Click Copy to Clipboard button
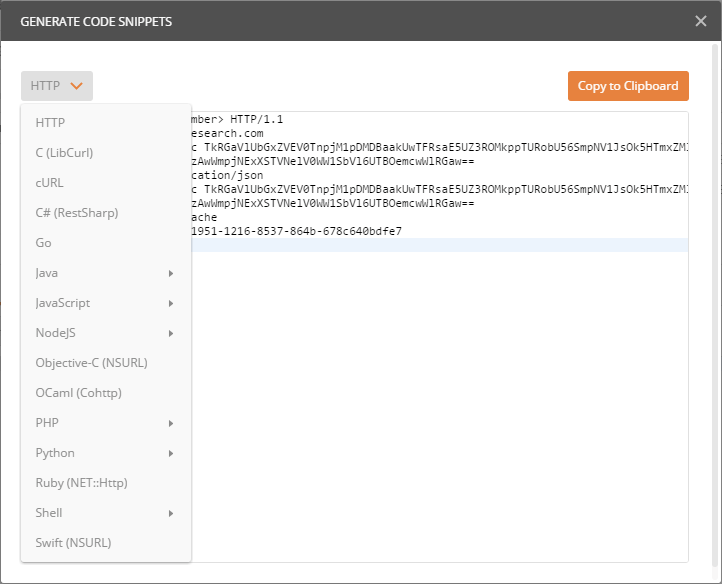The image size is (722, 584). click(x=628, y=86)
